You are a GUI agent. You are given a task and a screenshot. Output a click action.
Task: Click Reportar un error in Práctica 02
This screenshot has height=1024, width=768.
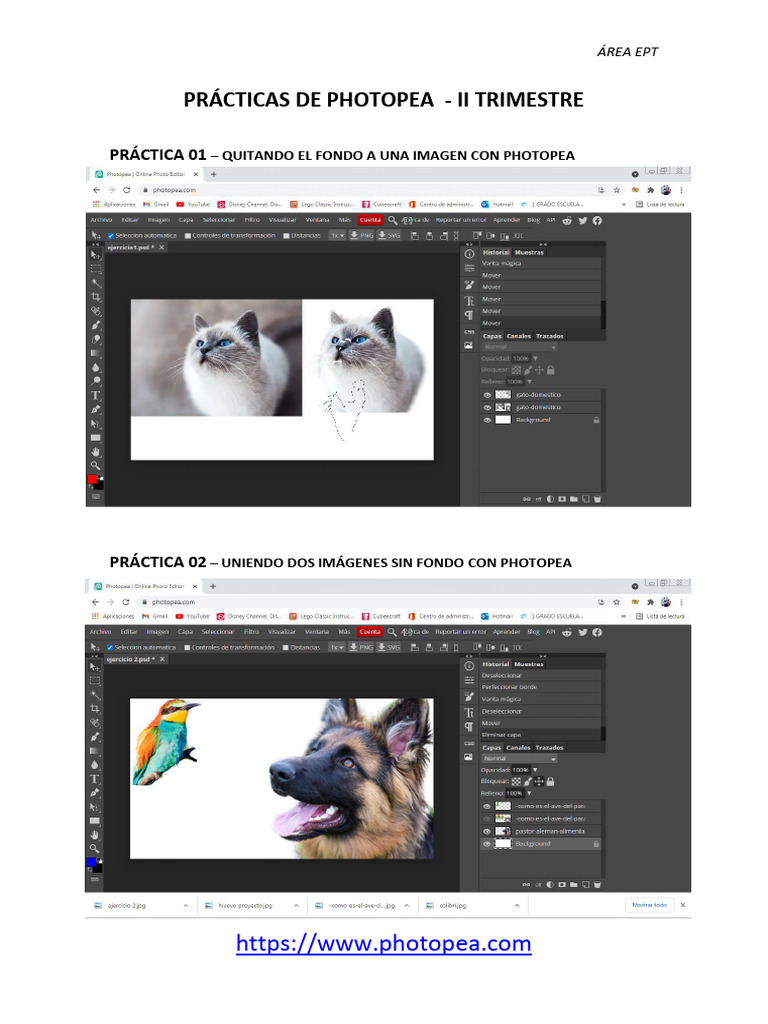click(x=460, y=632)
